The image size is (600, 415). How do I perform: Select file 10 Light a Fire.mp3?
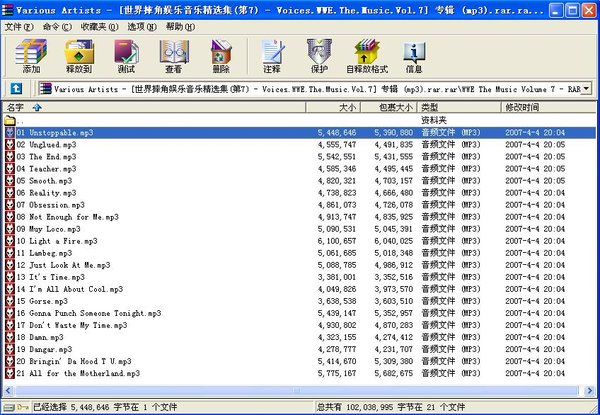[x=57, y=241]
